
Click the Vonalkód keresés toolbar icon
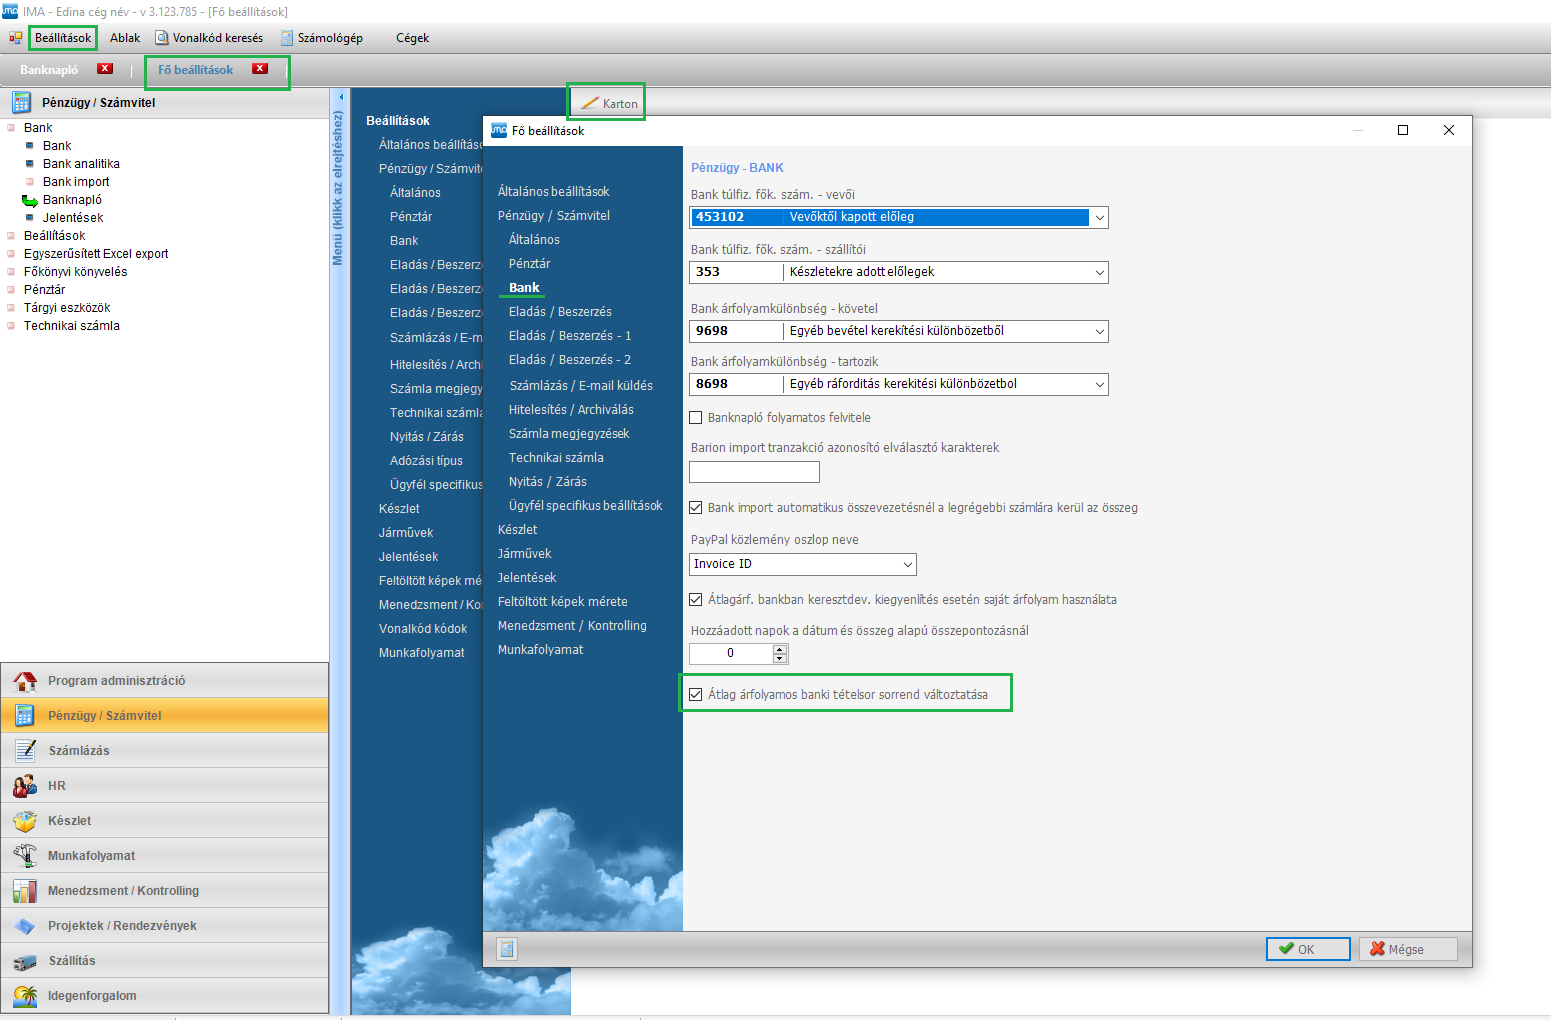(162, 38)
